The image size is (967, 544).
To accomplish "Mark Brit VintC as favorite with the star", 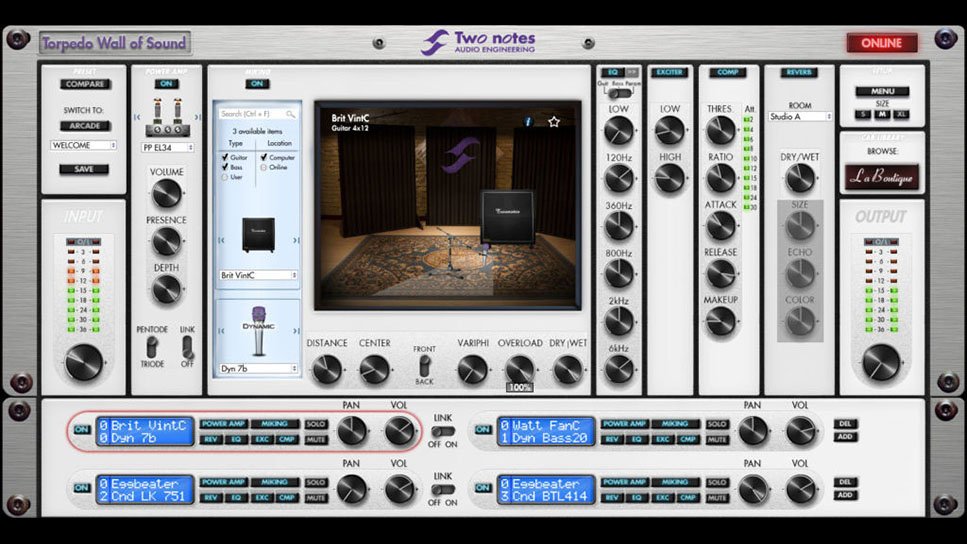I will (554, 122).
